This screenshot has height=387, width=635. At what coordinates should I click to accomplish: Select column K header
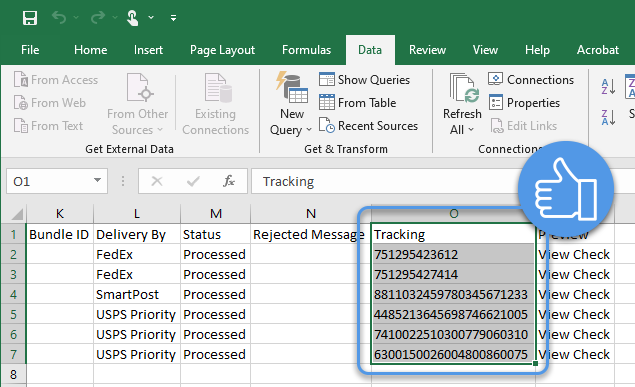pos(60,214)
